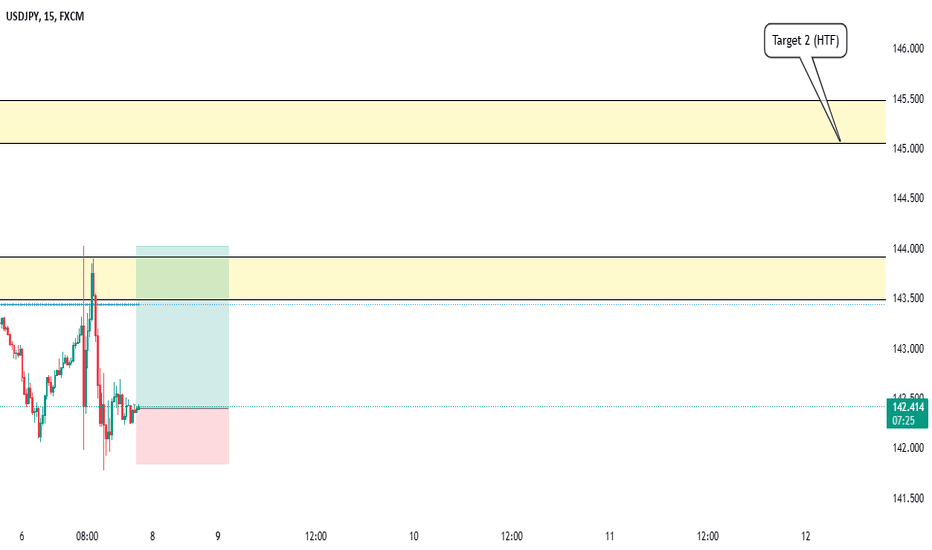This screenshot has width=932, height=550.
Task: Click the 141.500 price axis label
Action: tap(908, 498)
